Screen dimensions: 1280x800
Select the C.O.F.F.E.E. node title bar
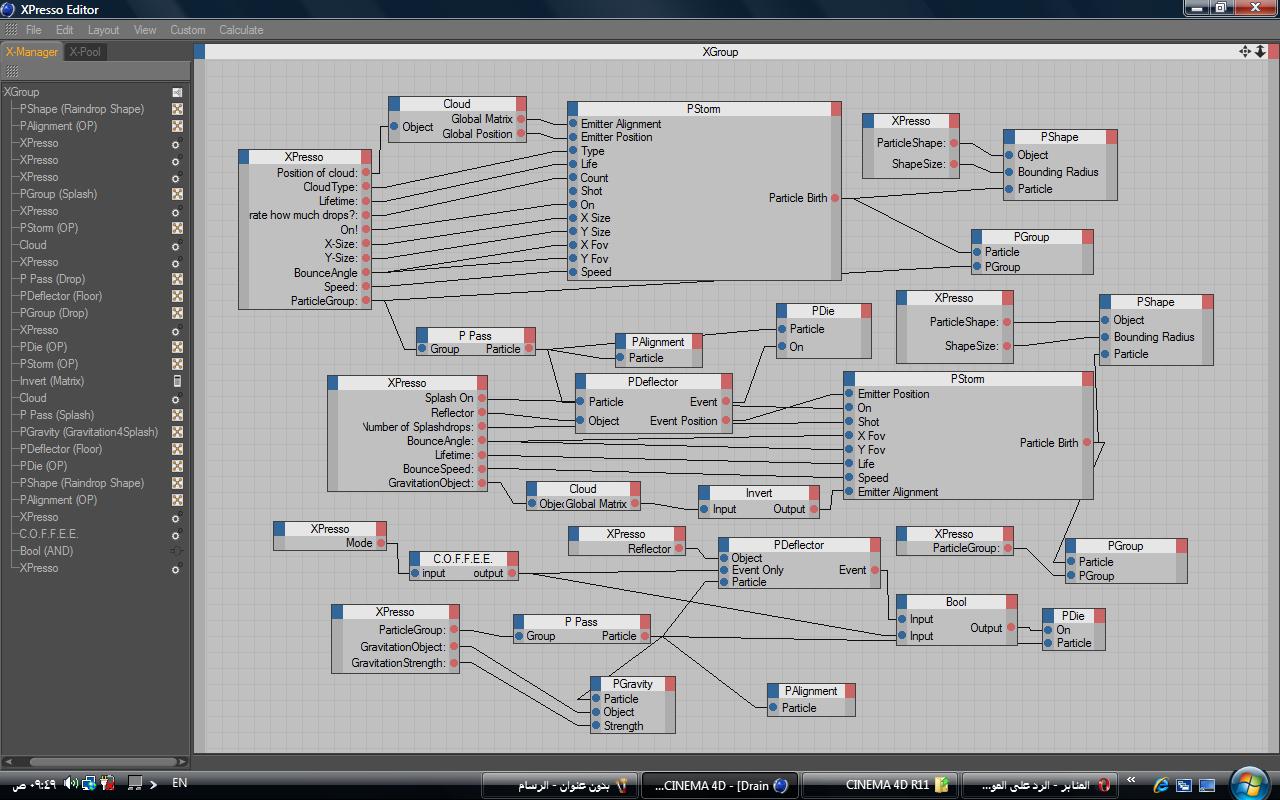[463, 558]
